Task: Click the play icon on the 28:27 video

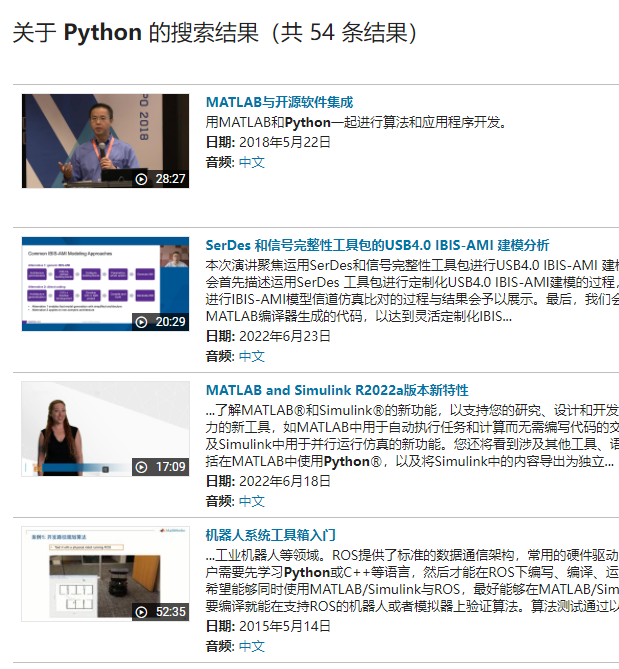Action: pyautogui.click(x=142, y=179)
